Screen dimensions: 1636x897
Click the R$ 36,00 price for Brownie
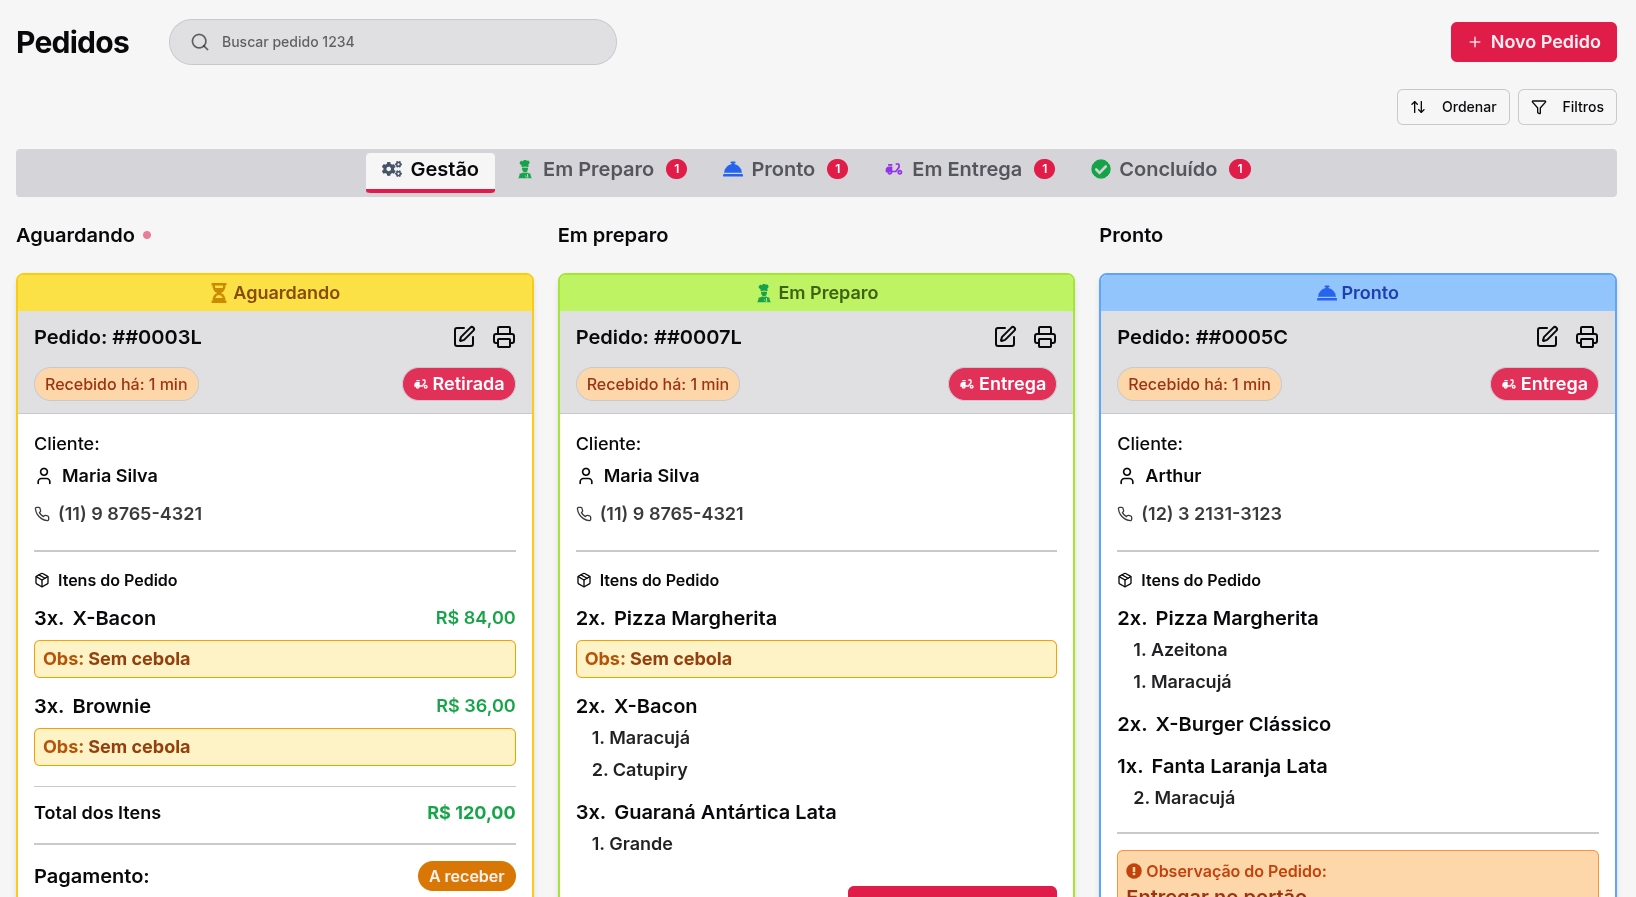pyautogui.click(x=475, y=706)
